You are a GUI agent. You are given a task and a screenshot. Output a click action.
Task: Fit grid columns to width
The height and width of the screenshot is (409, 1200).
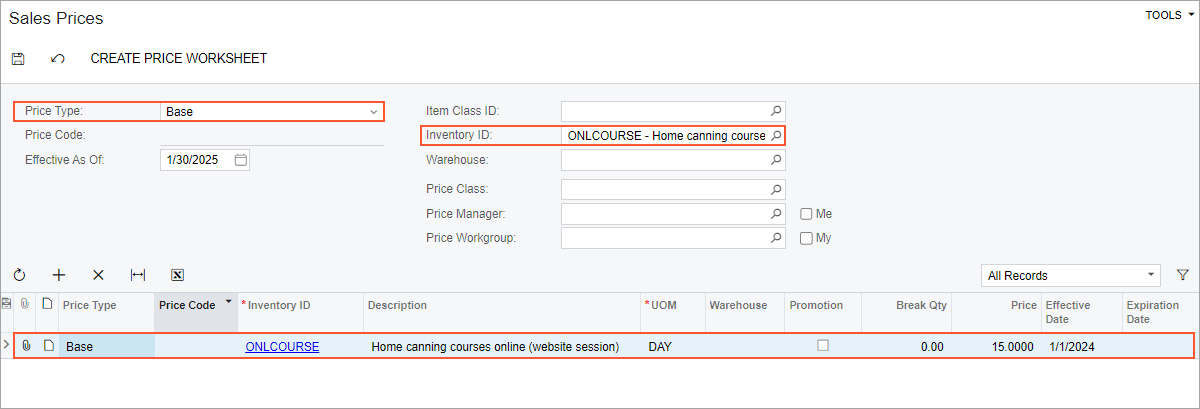(x=138, y=275)
